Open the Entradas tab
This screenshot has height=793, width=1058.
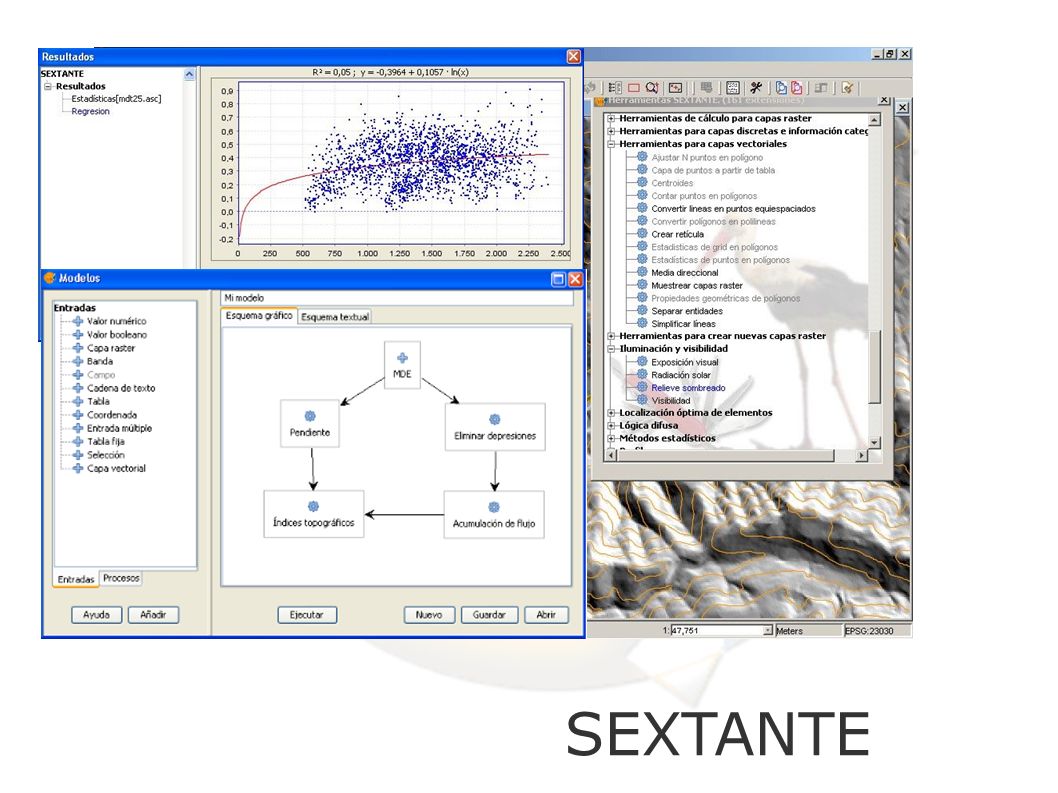click(76, 579)
